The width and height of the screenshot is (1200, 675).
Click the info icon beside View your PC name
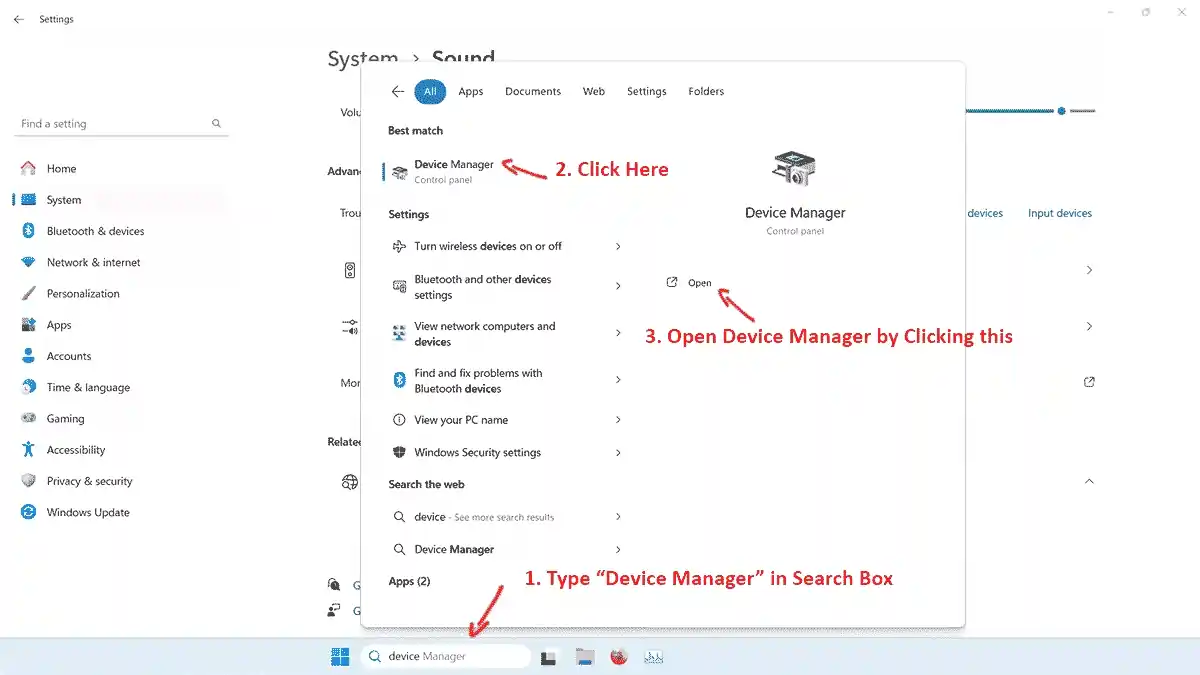click(400, 420)
